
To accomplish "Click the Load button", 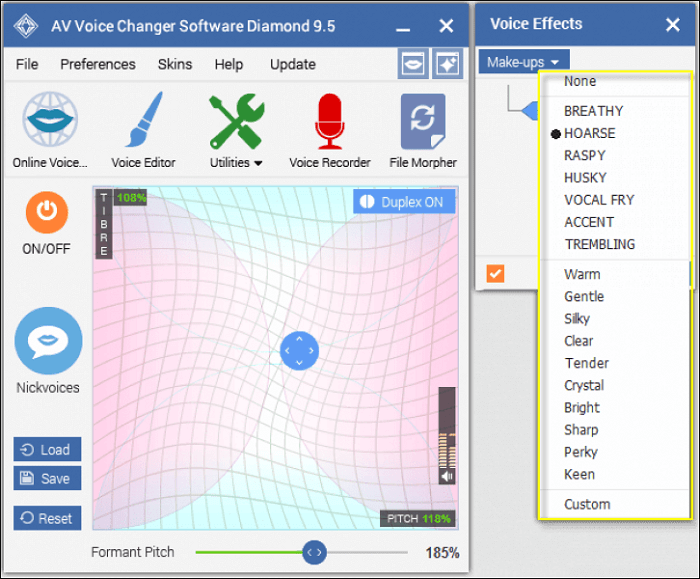I will pos(47,450).
